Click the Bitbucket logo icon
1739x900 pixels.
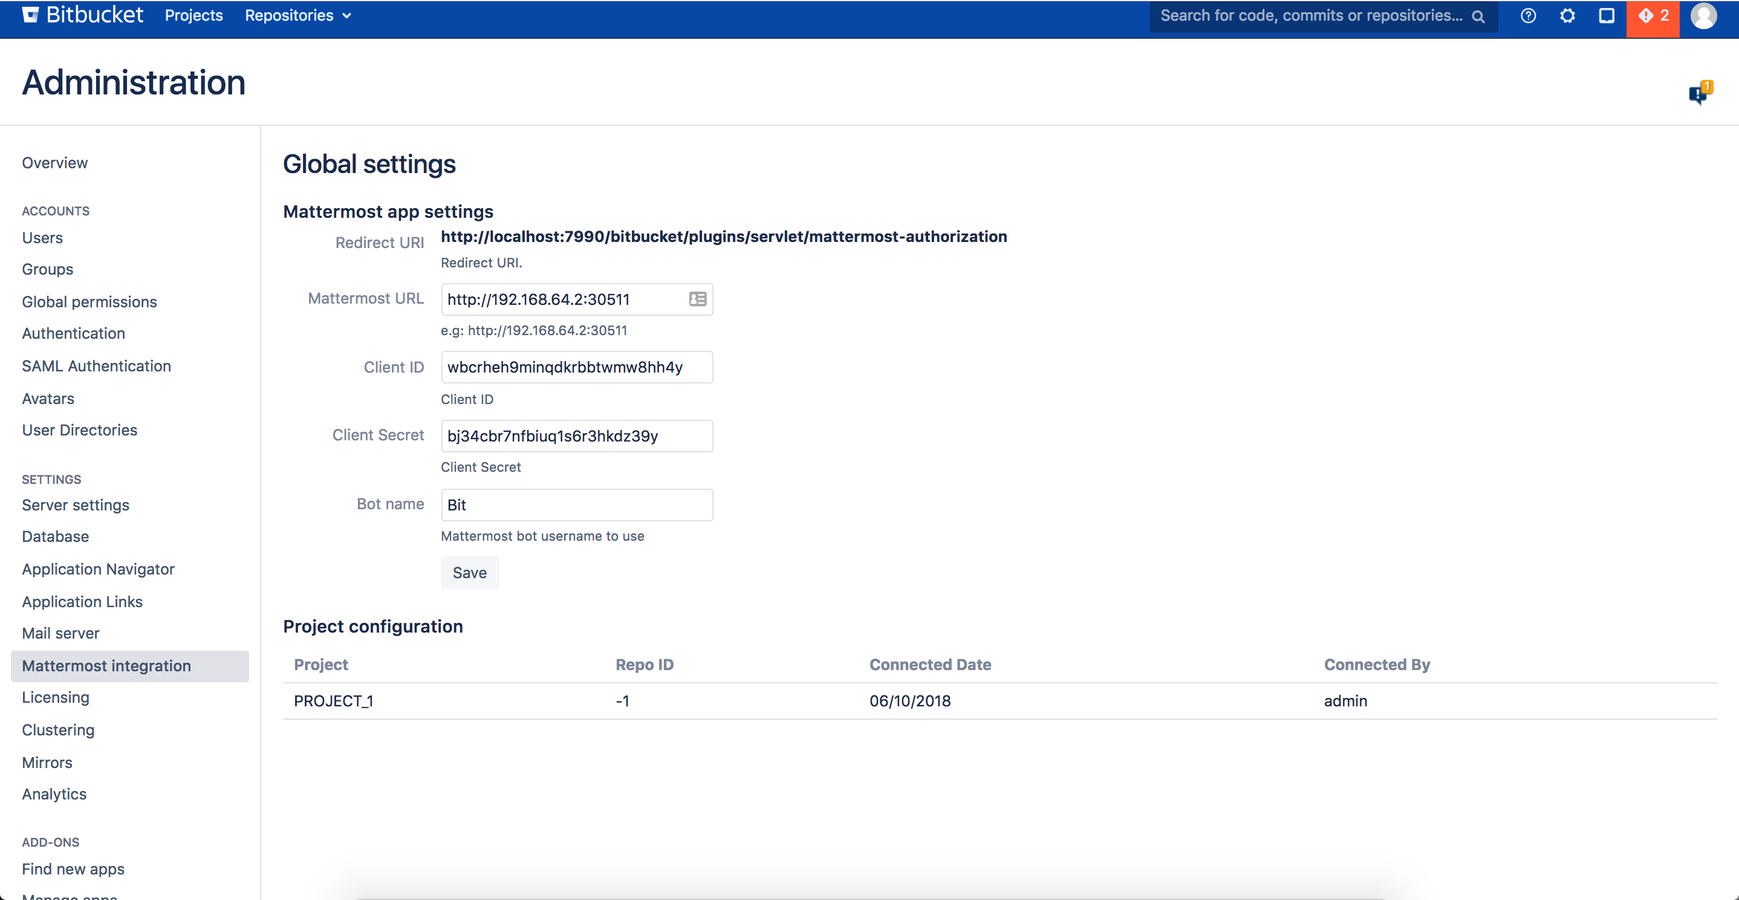click(31, 14)
